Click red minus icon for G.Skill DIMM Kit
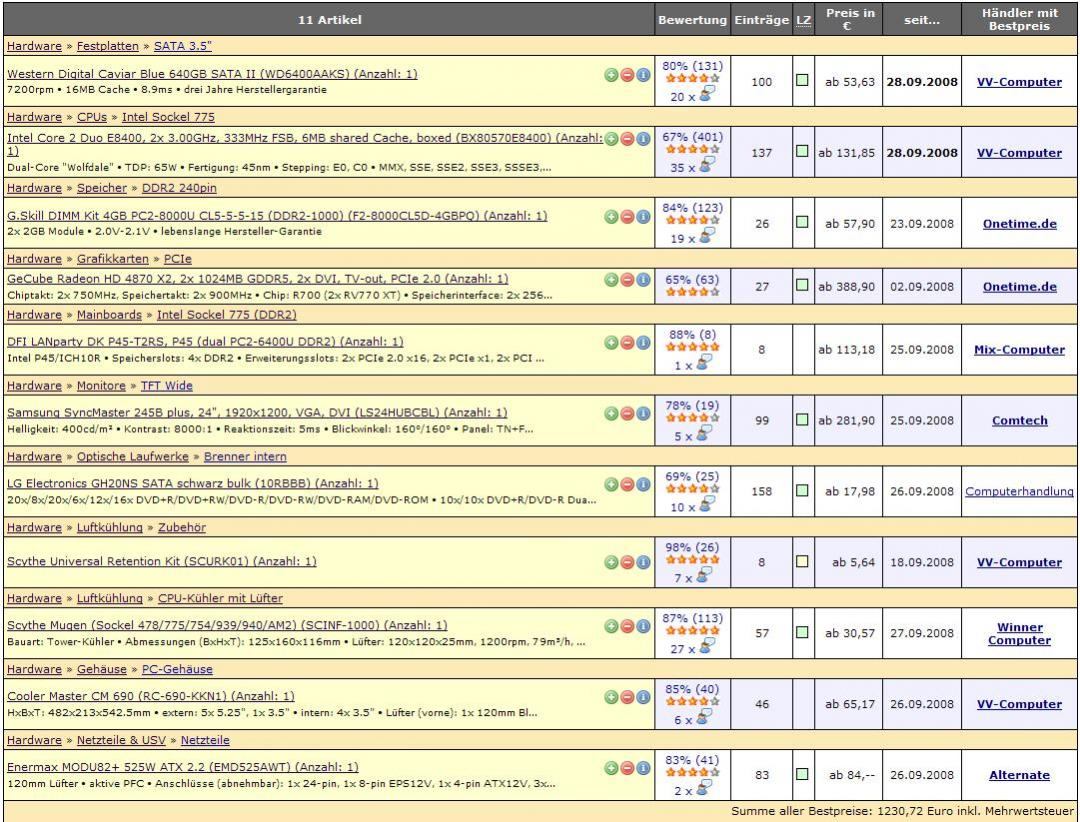 (627, 217)
